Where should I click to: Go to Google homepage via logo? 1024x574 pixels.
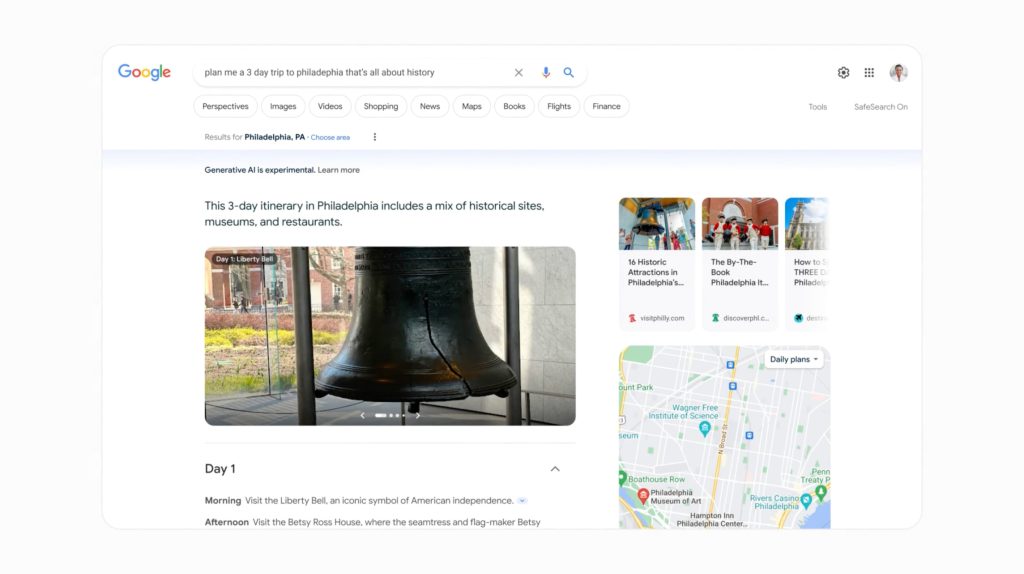point(144,72)
